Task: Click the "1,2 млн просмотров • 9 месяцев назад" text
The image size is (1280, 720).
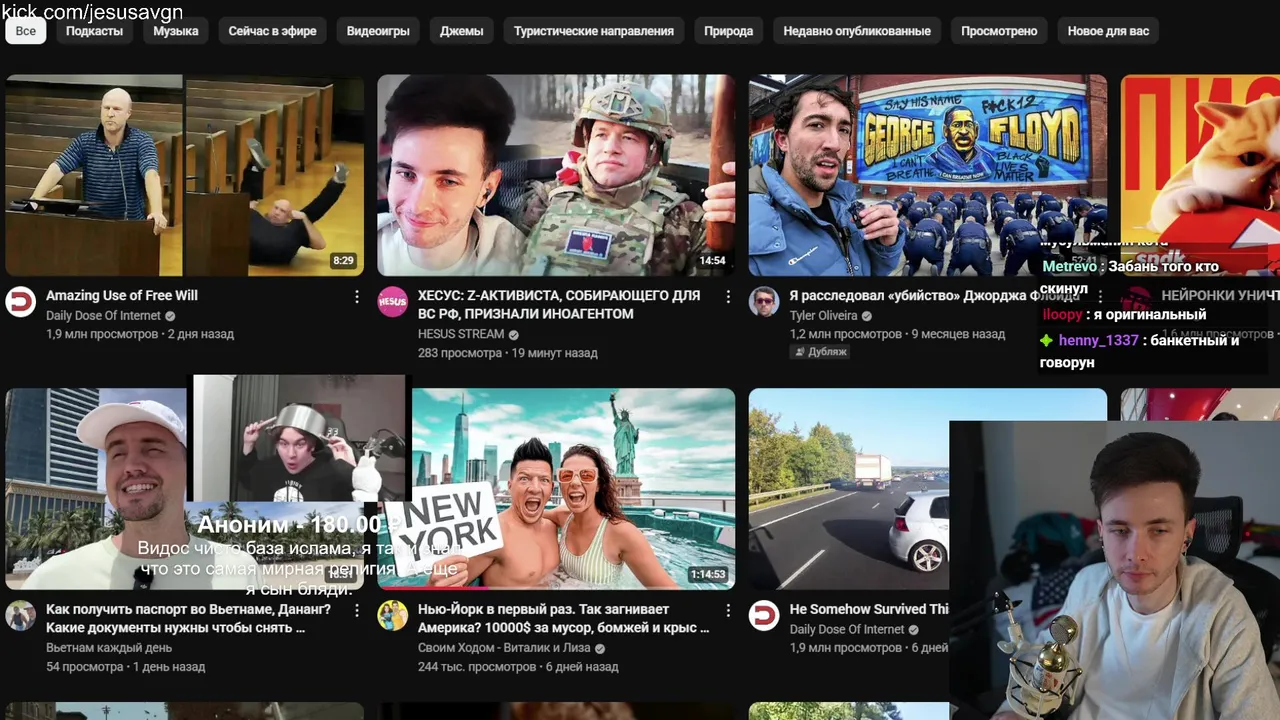Action: click(x=898, y=334)
